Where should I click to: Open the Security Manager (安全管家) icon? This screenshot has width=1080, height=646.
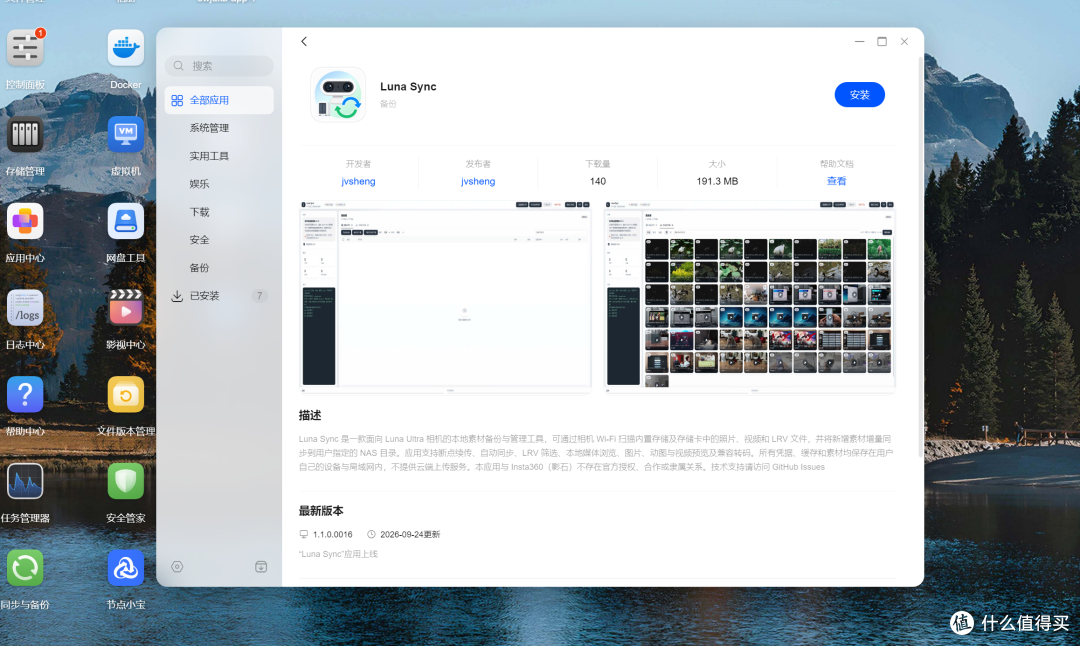tap(125, 482)
